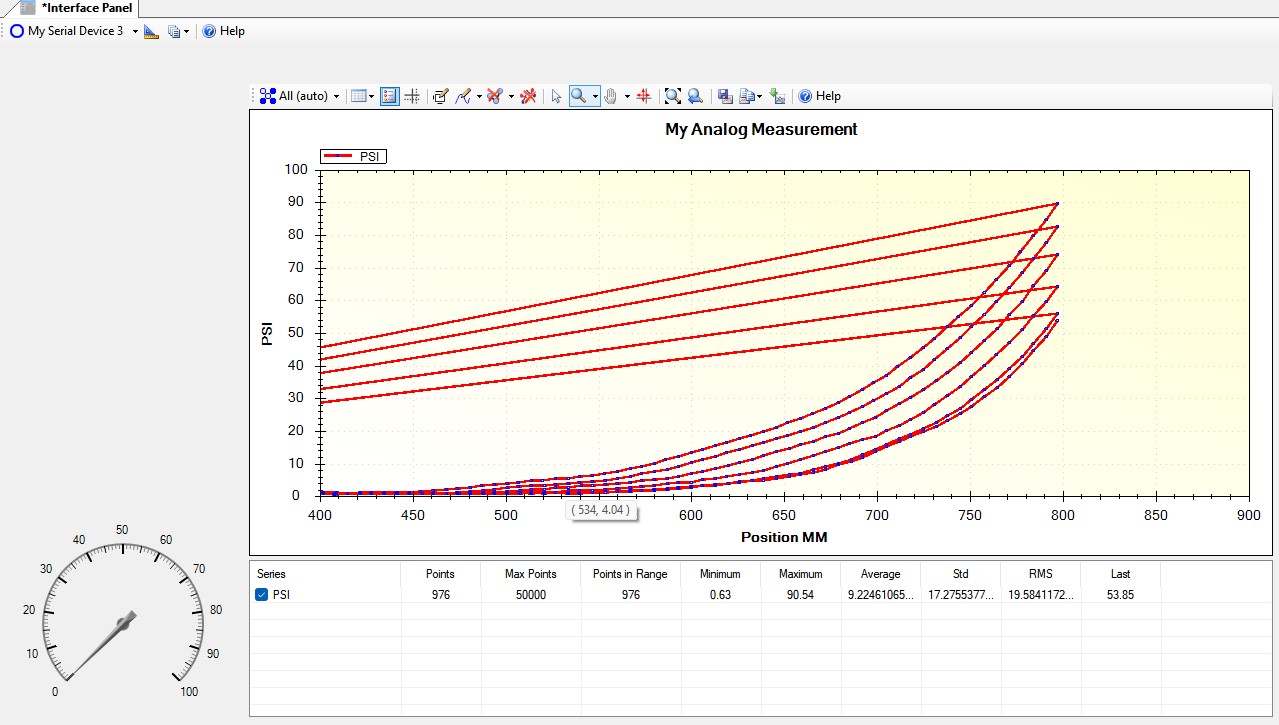Click the Series column header
The width and height of the screenshot is (1279, 725).
pyautogui.click(x=271, y=574)
